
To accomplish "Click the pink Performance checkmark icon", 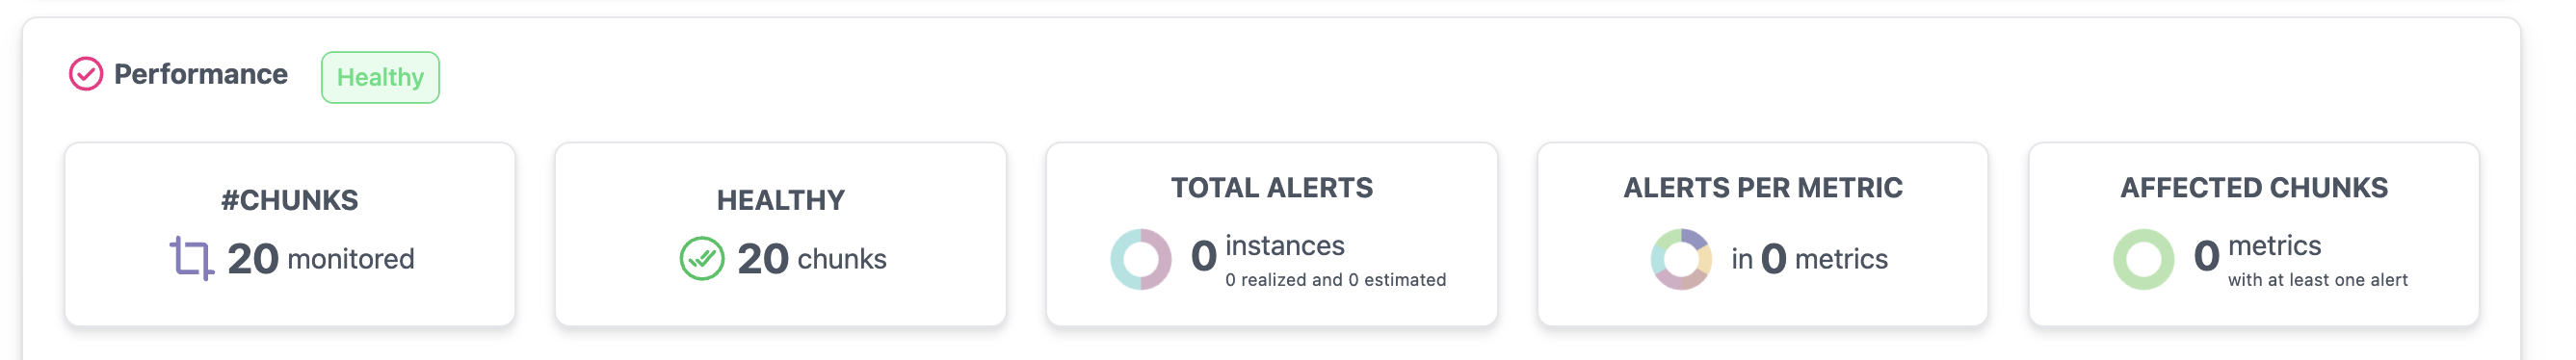I will (x=86, y=74).
